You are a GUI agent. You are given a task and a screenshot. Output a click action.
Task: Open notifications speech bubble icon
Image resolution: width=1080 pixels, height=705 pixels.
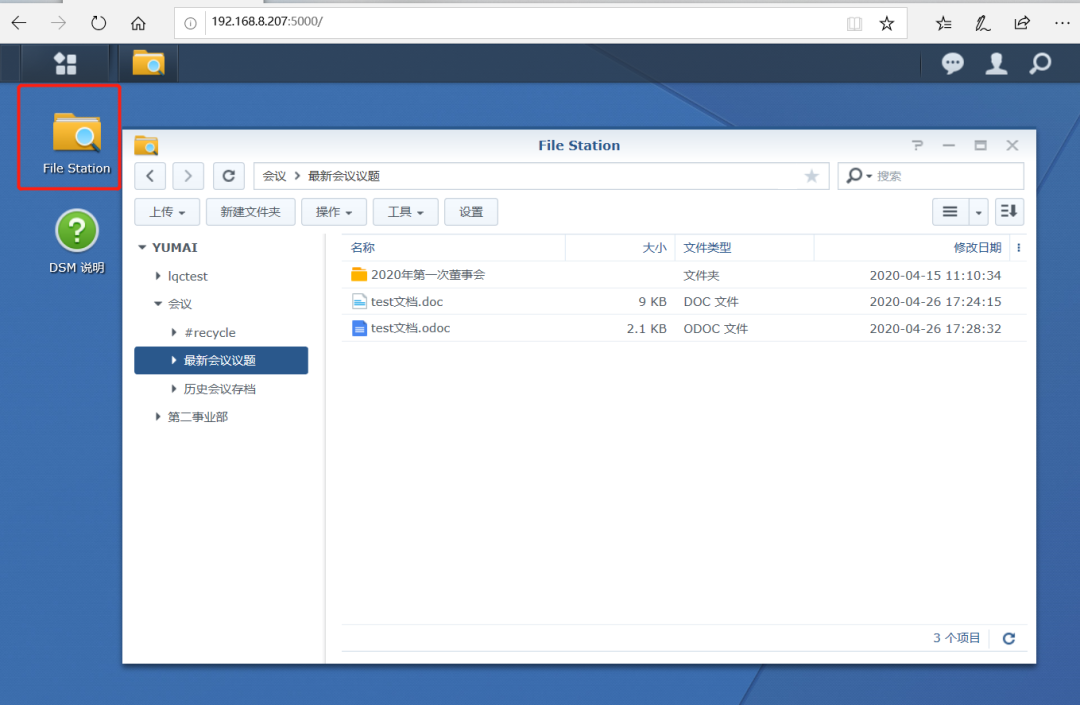tap(953, 64)
